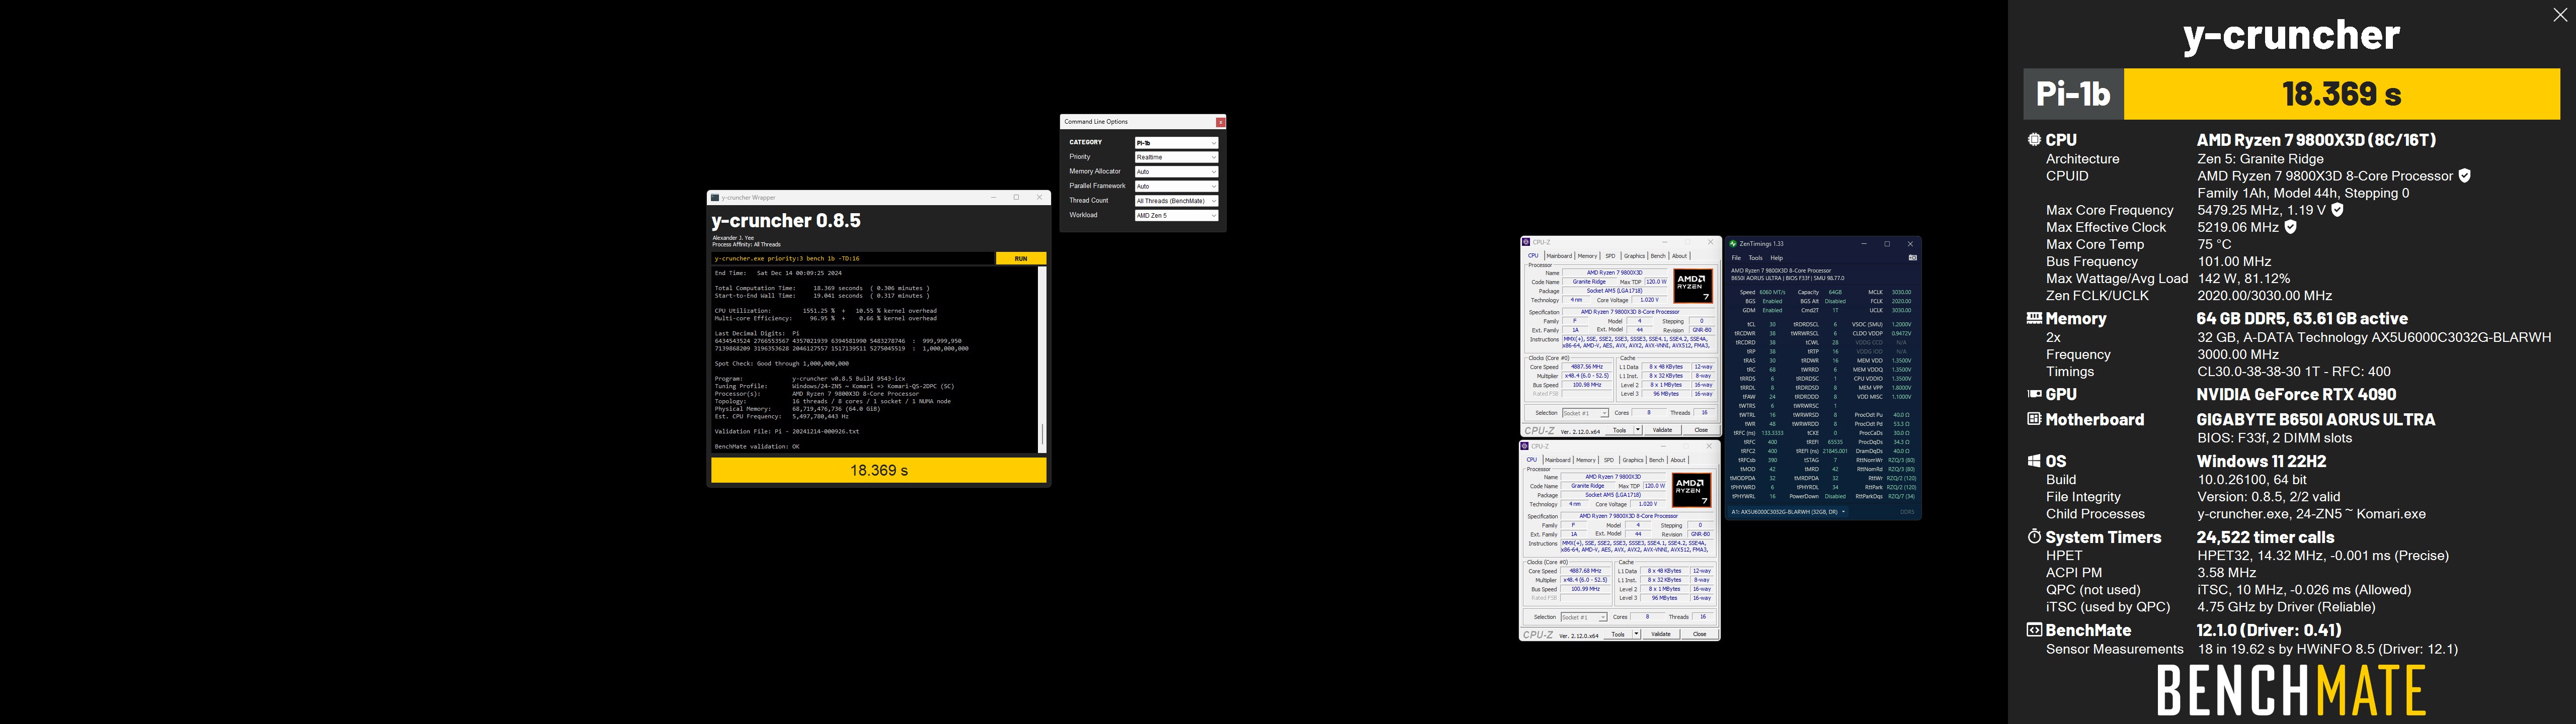Click 'Validation File' line in y-cruncher output

[x=787, y=431]
